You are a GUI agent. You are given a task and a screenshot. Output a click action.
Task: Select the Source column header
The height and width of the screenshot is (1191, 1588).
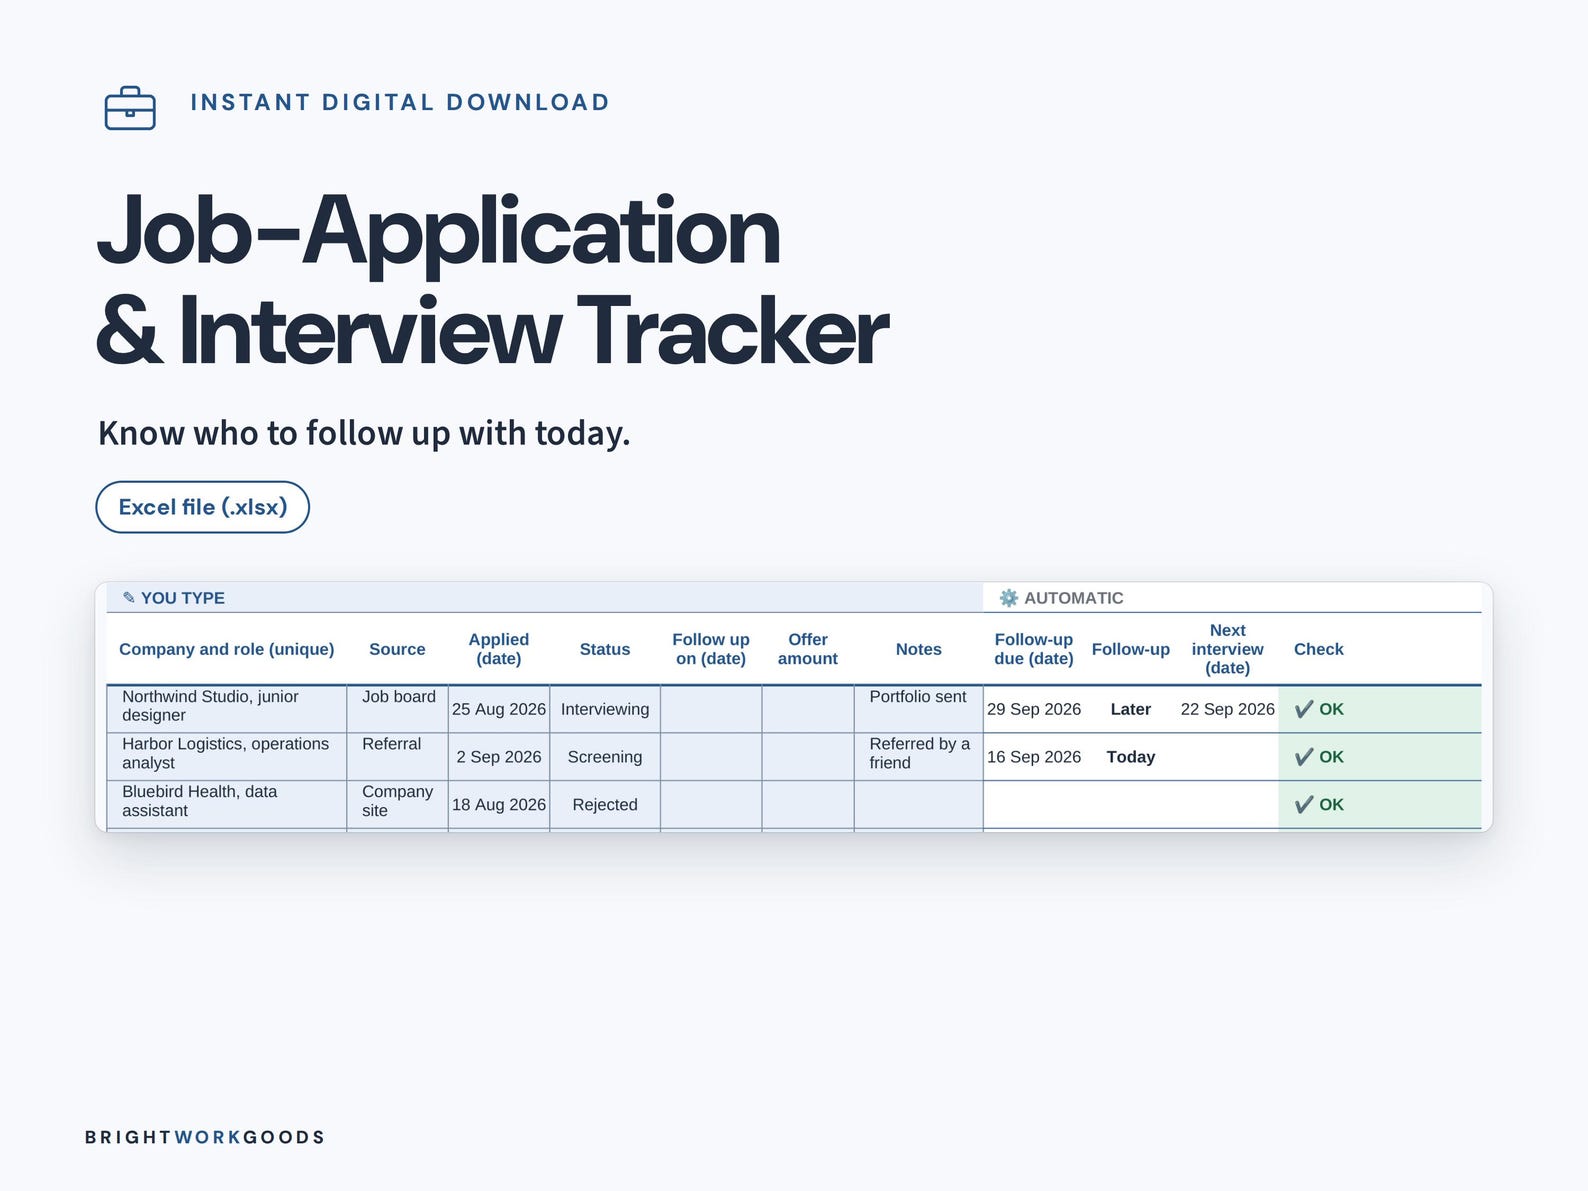click(397, 649)
